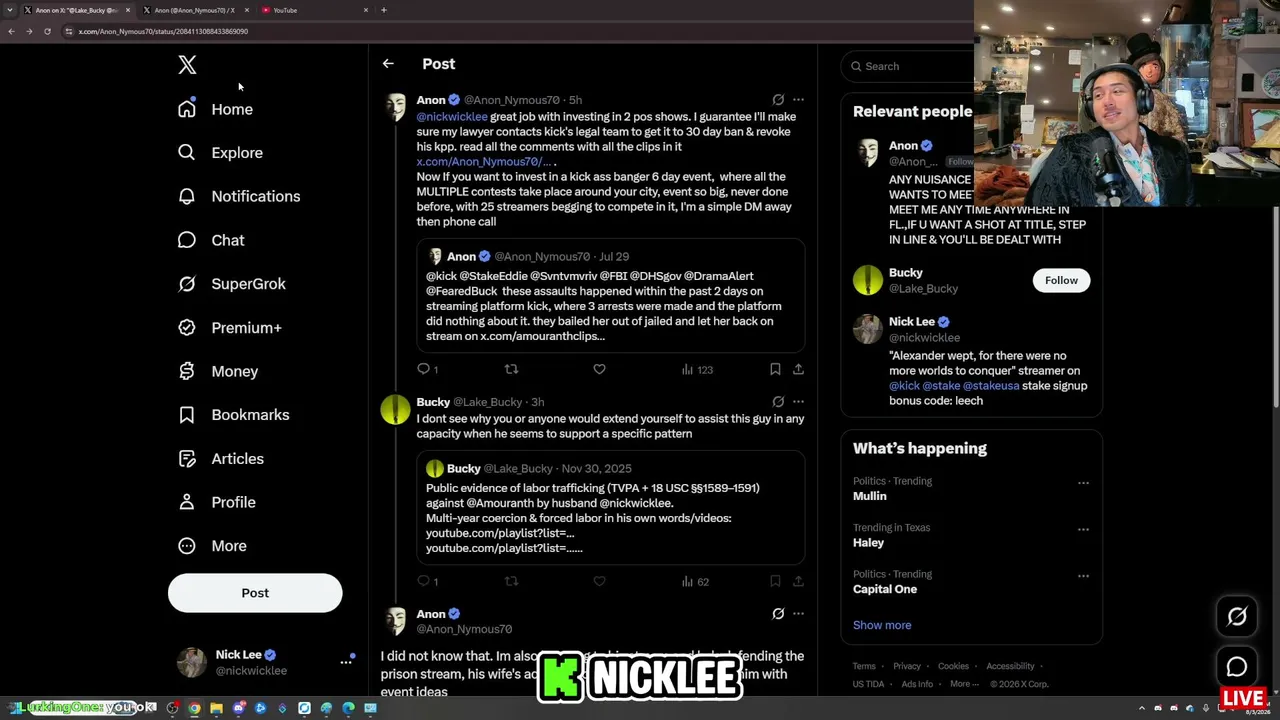Click the X logo in the sidebar
The height and width of the screenshot is (720, 1280).
187,65
